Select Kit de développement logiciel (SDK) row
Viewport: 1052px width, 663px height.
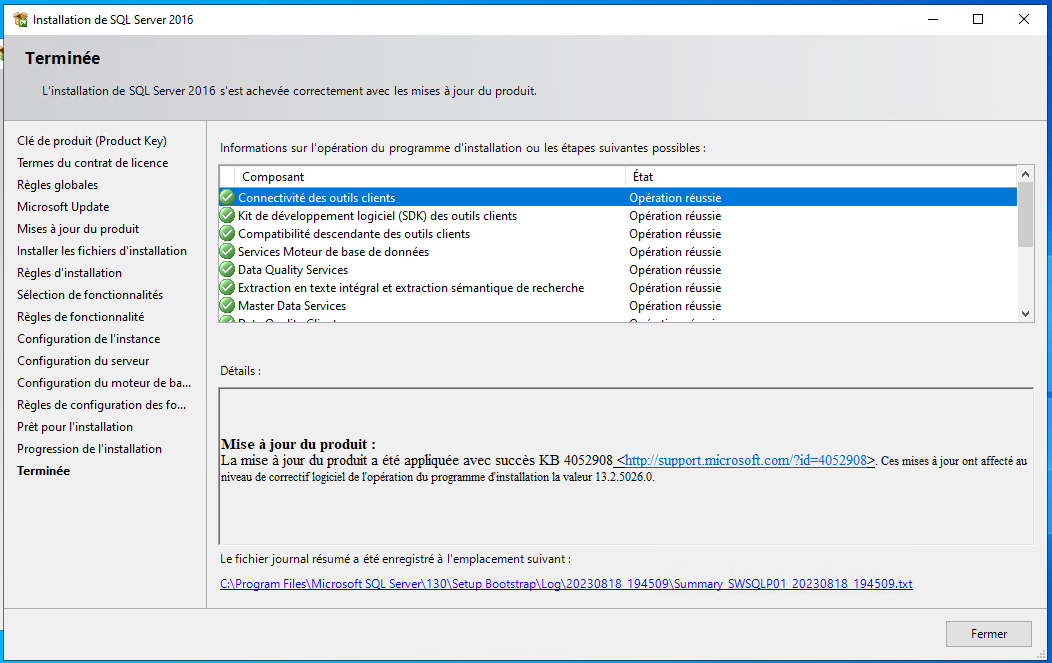point(618,215)
